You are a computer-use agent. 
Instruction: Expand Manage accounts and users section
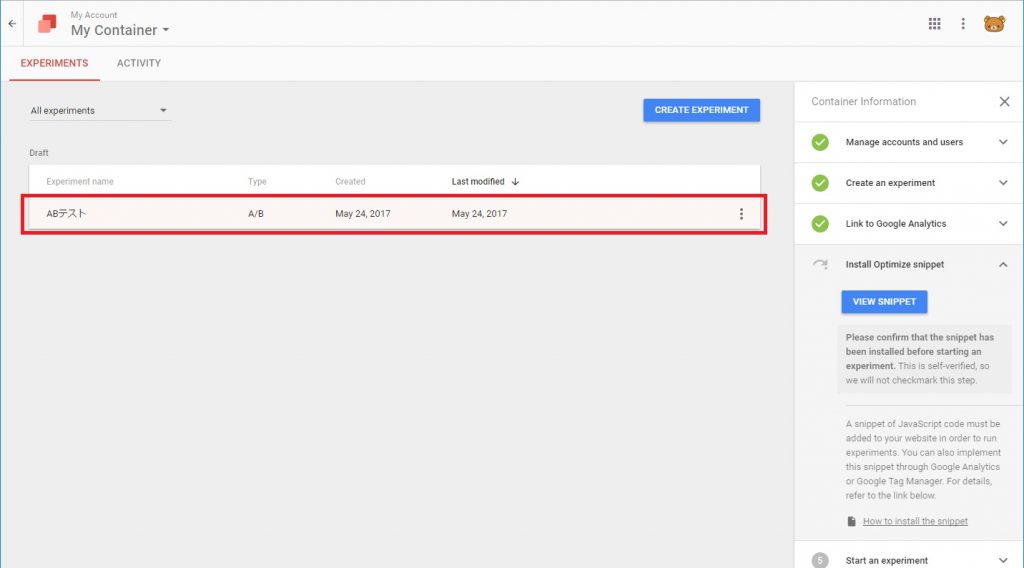[x=1003, y=142]
